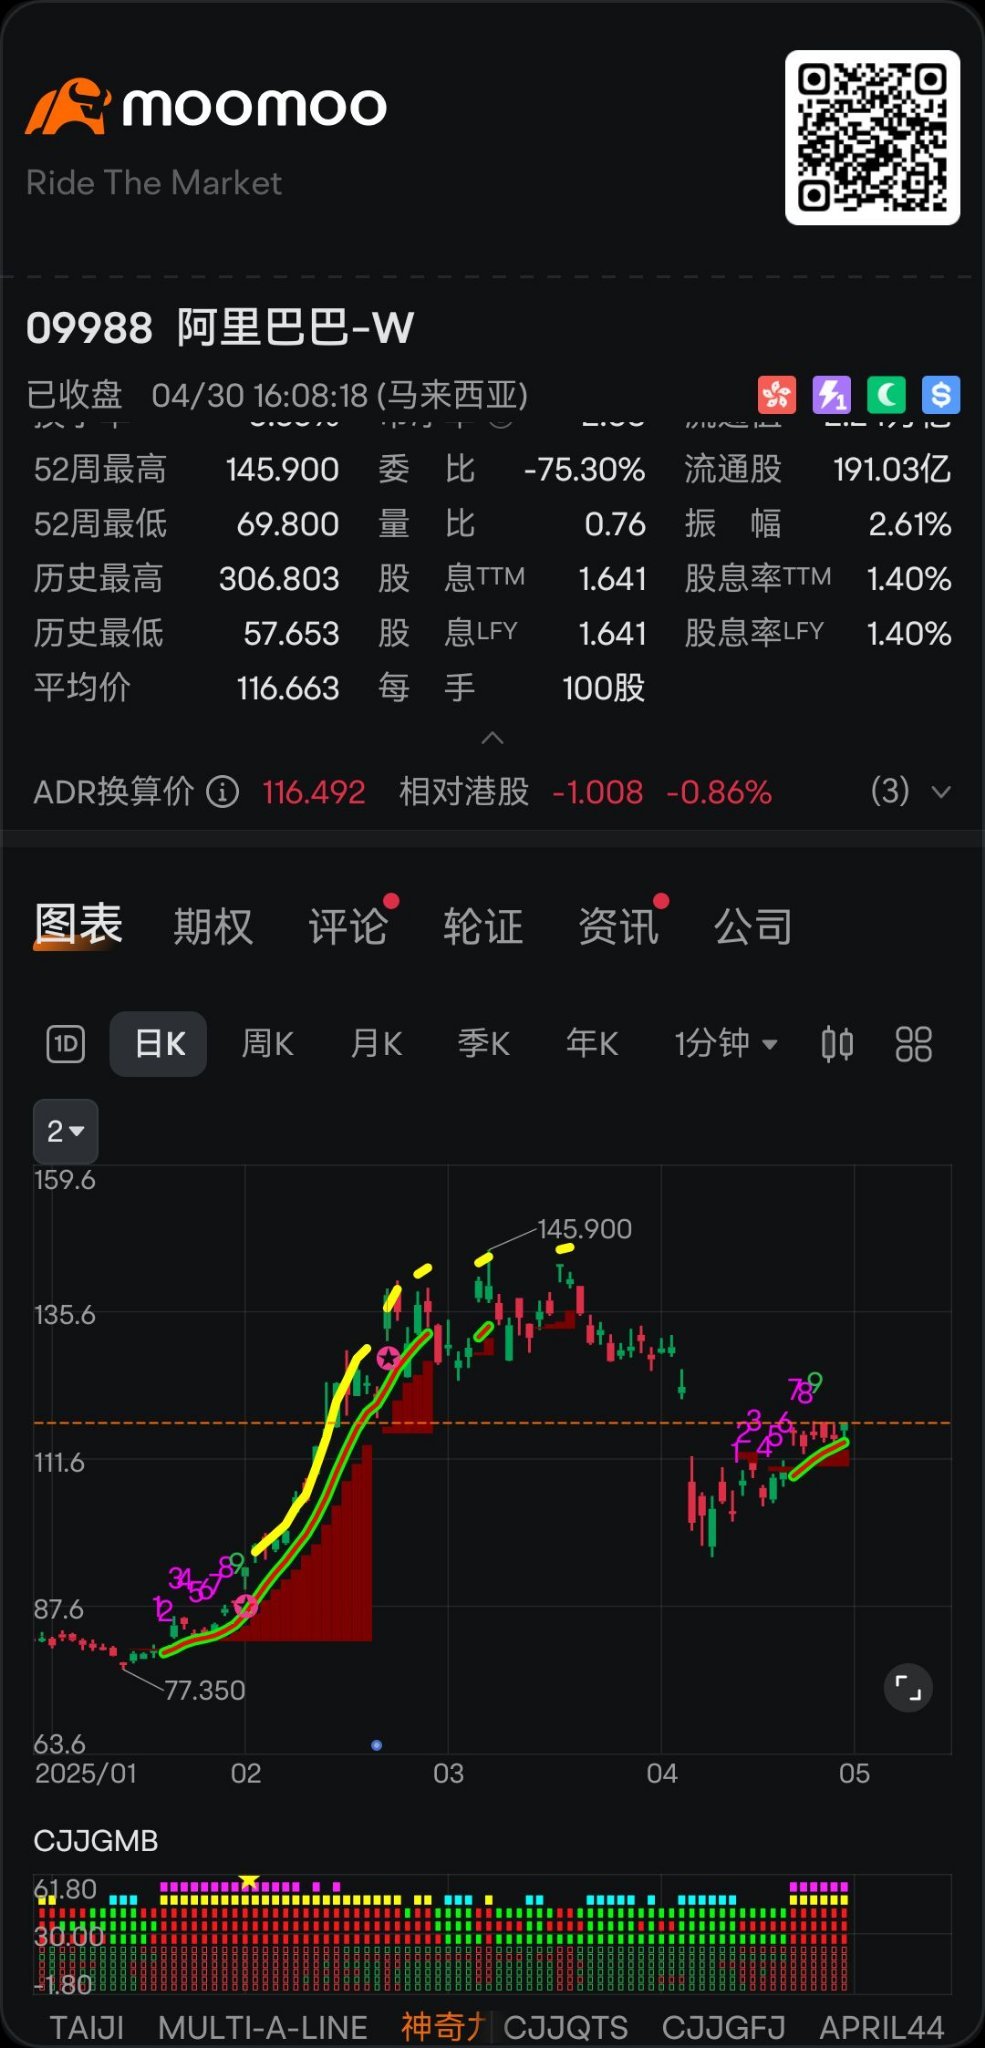Tap the Hong Kong market flag icon
Screen dimensions: 985x2048
(777, 395)
